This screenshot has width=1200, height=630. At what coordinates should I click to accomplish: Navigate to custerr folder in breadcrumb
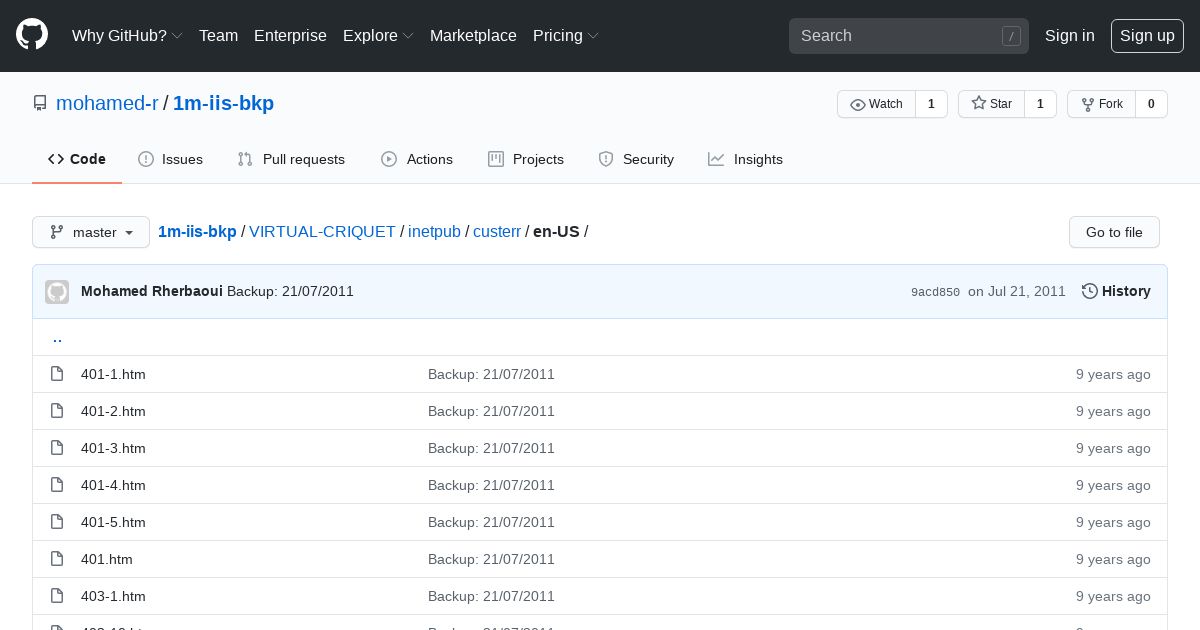pos(497,231)
